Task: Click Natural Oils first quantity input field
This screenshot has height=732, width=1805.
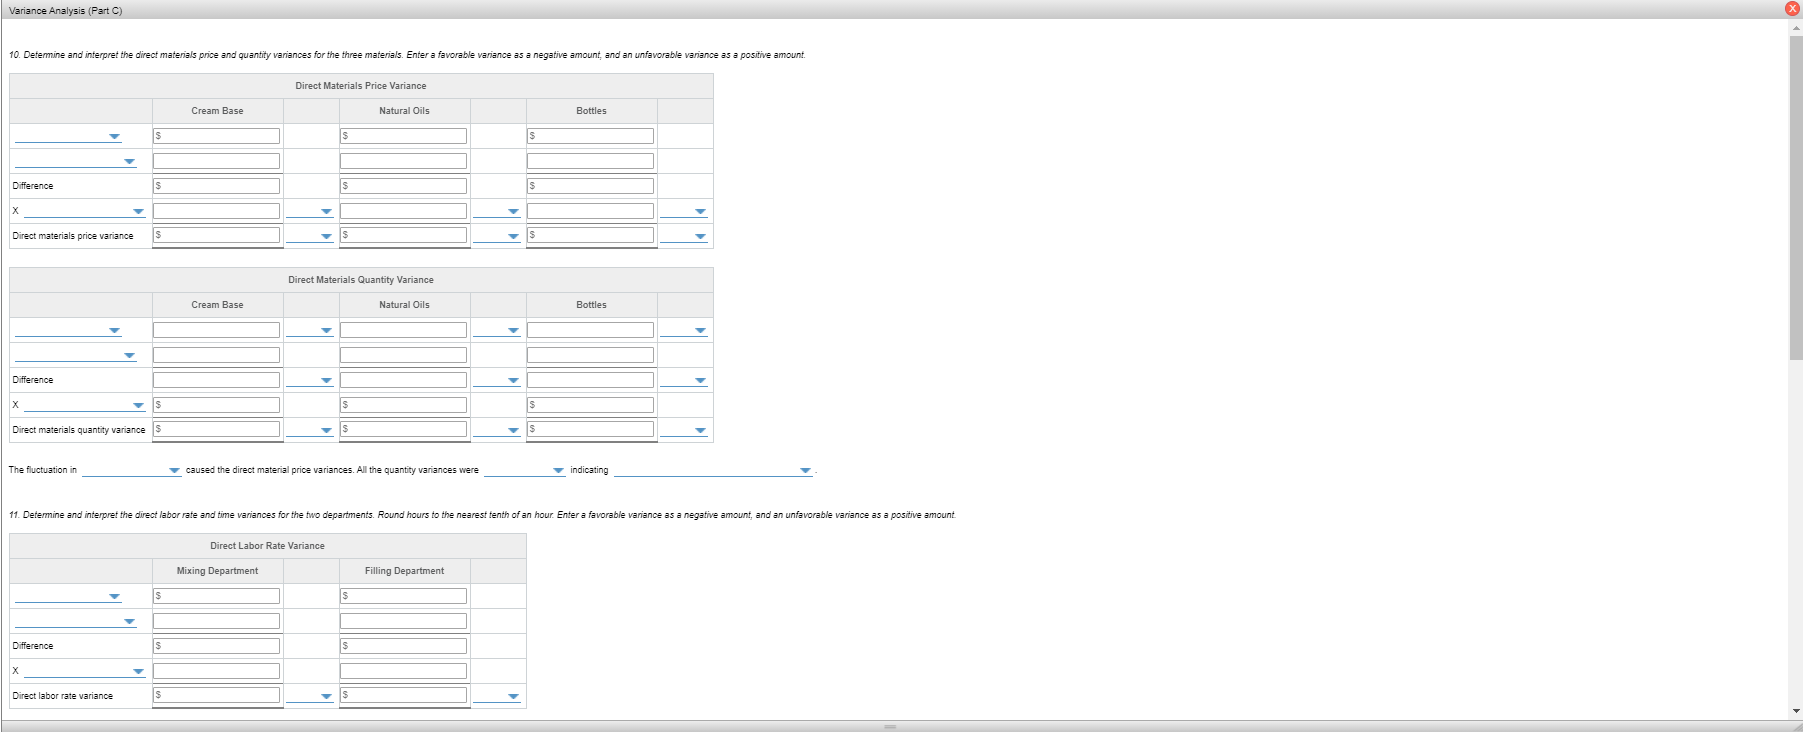Action: coord(403,330)
